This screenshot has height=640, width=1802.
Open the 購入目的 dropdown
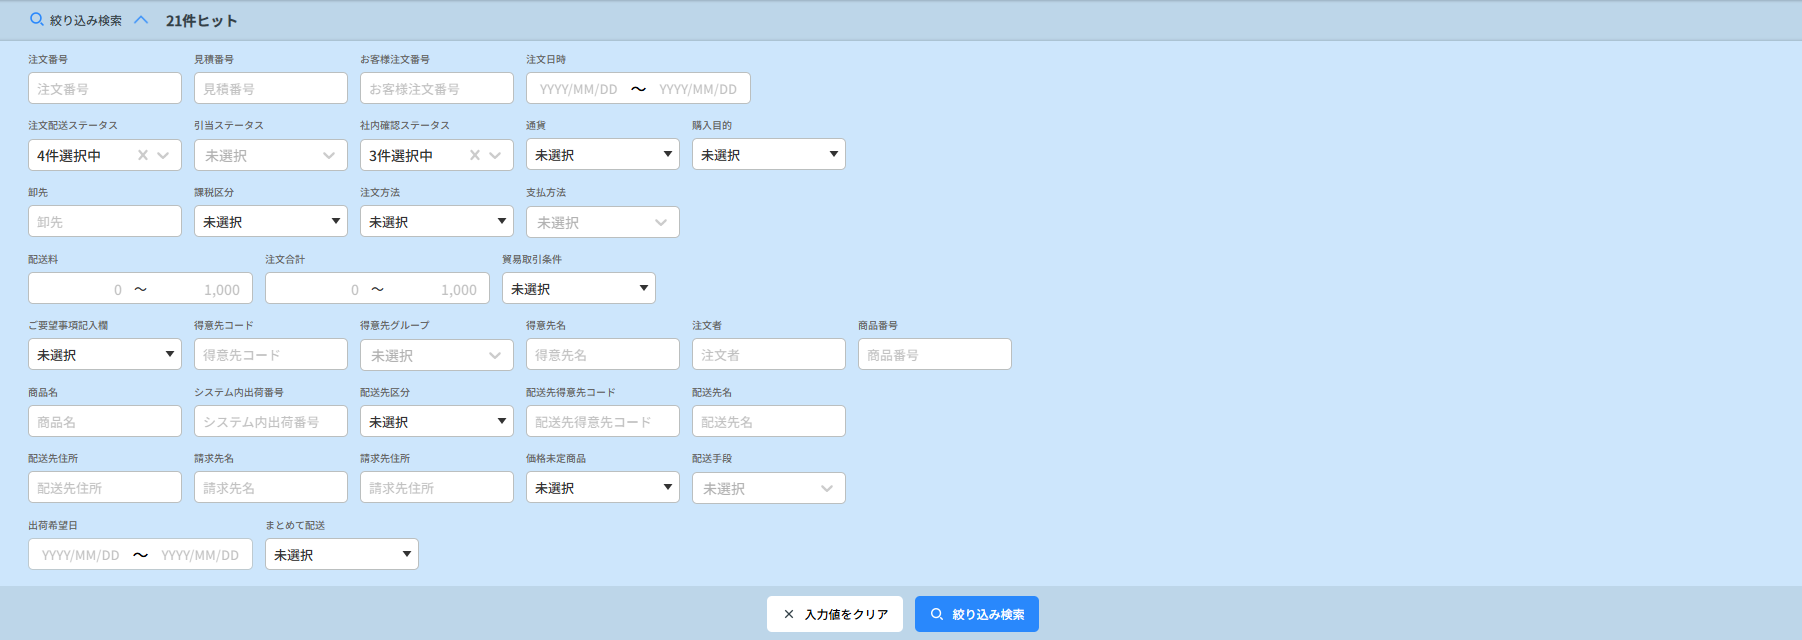tap(768, 155)
